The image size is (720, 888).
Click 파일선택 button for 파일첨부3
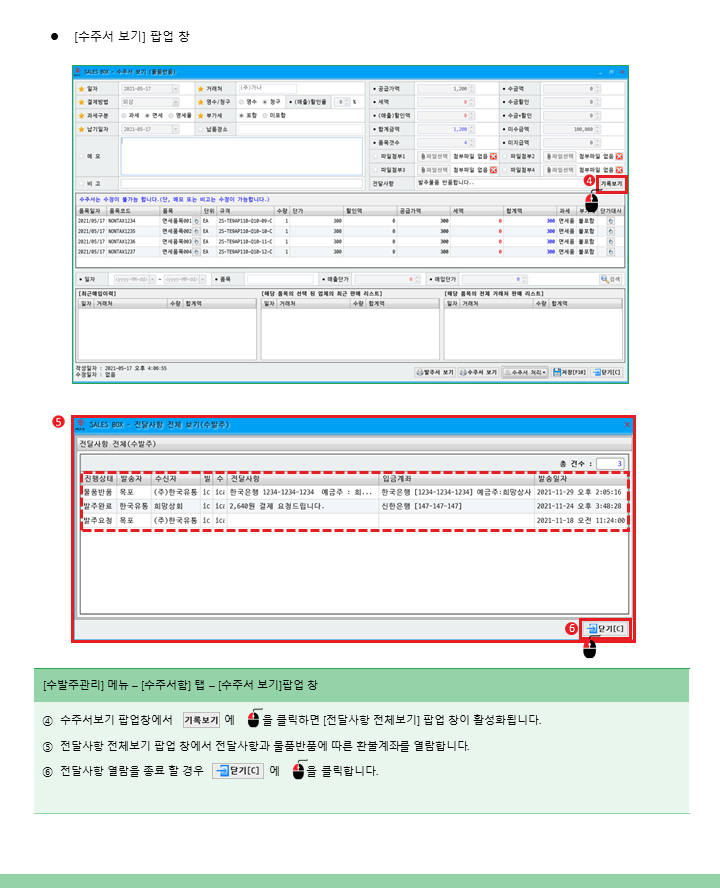pyautogui.click(x=434, y=170)
